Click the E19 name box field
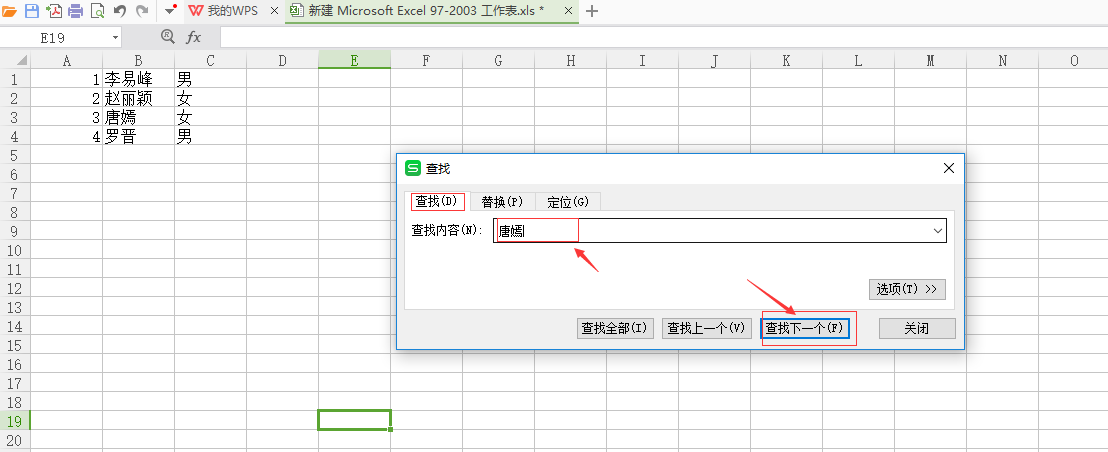1108x452 pixels. point(54,37)
